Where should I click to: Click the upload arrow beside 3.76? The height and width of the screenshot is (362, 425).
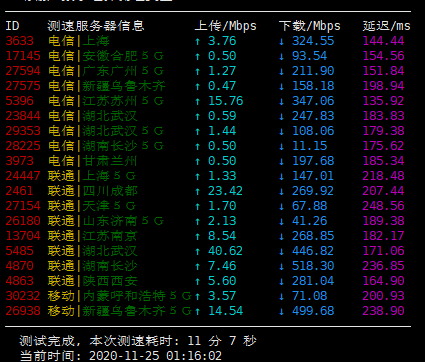[198, 41]
